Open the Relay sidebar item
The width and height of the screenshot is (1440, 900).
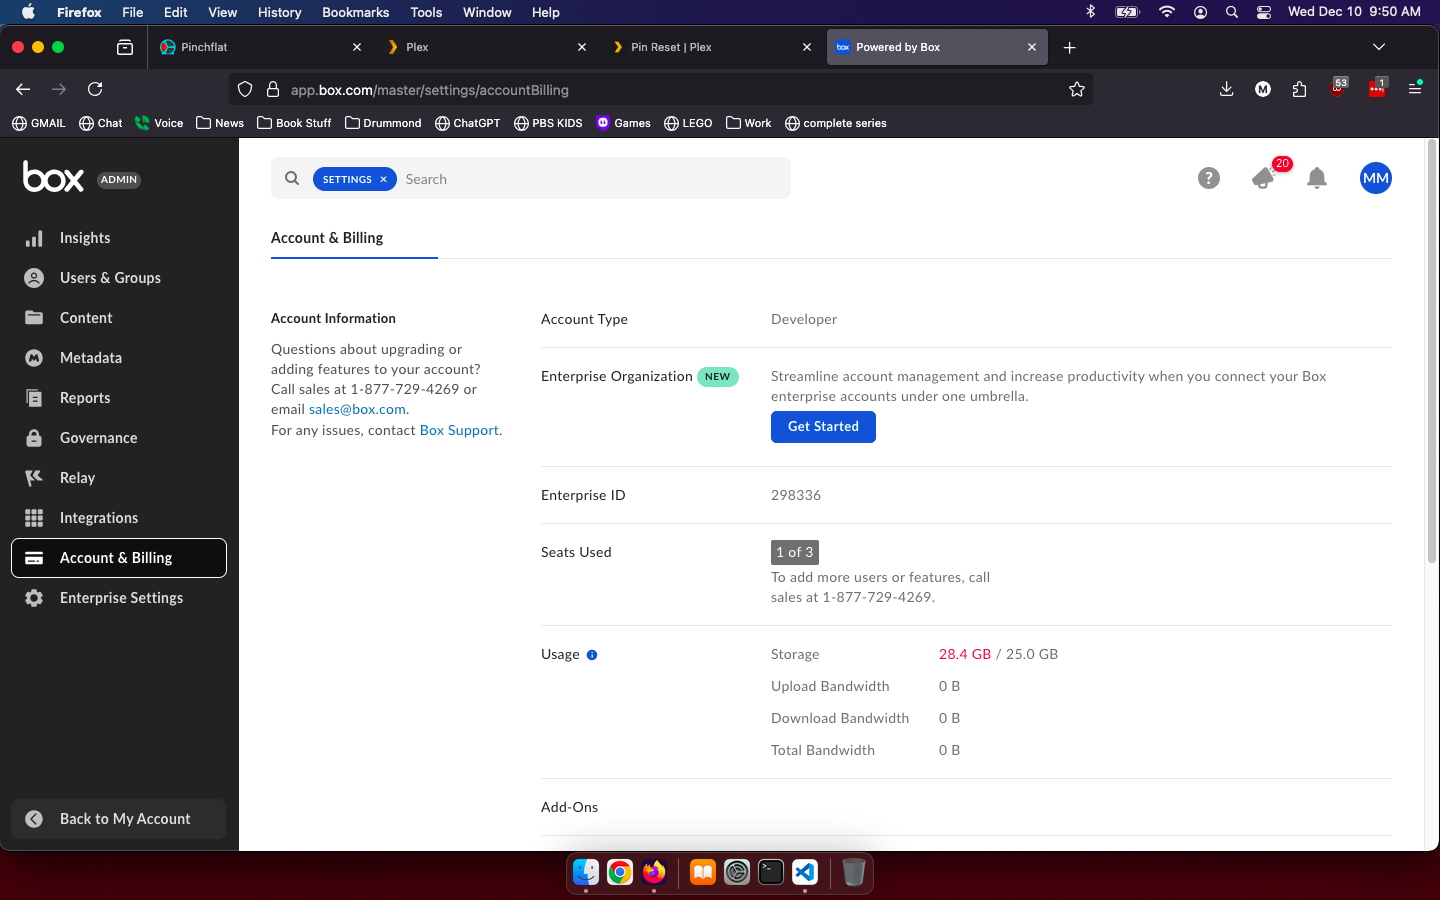77,478
